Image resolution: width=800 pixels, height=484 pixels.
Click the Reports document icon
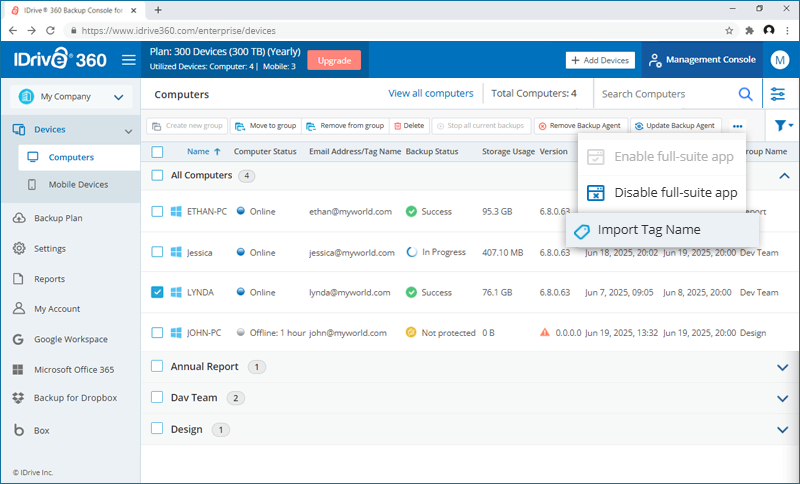click(18, 278)
